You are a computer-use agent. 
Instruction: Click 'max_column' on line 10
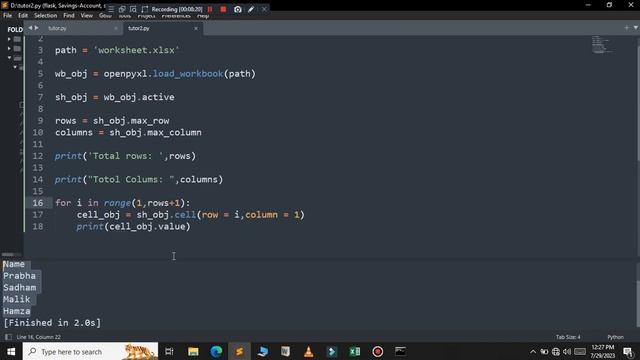[x=174, y=133]
